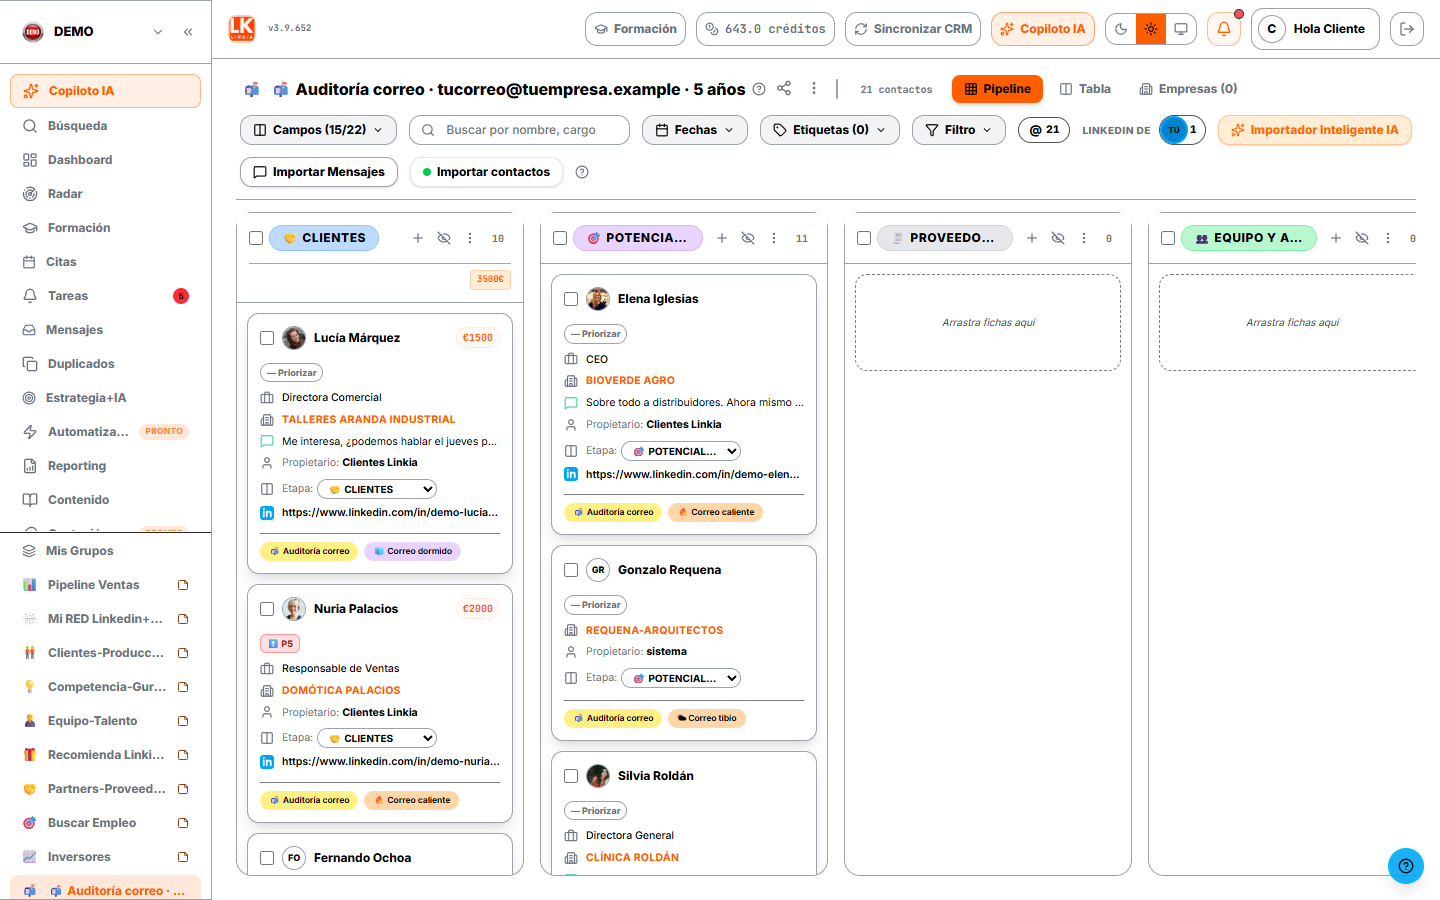Image resolution: width=1440 pixels, height=900 pixels.
Task: Open Tareas in the sidebar
Action: coord(105,296)
